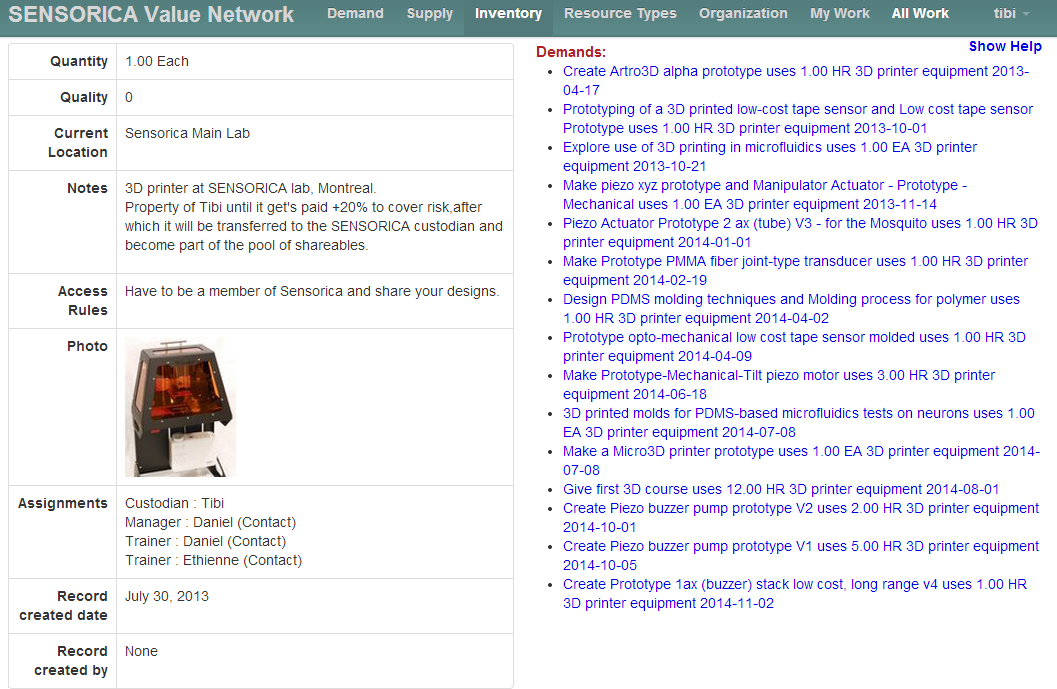The image size is (1057, 689).
Task: Click 'Trainer : Daniel (Contact)' assignment
Action: pyautogui.click(x=205, y=541)
